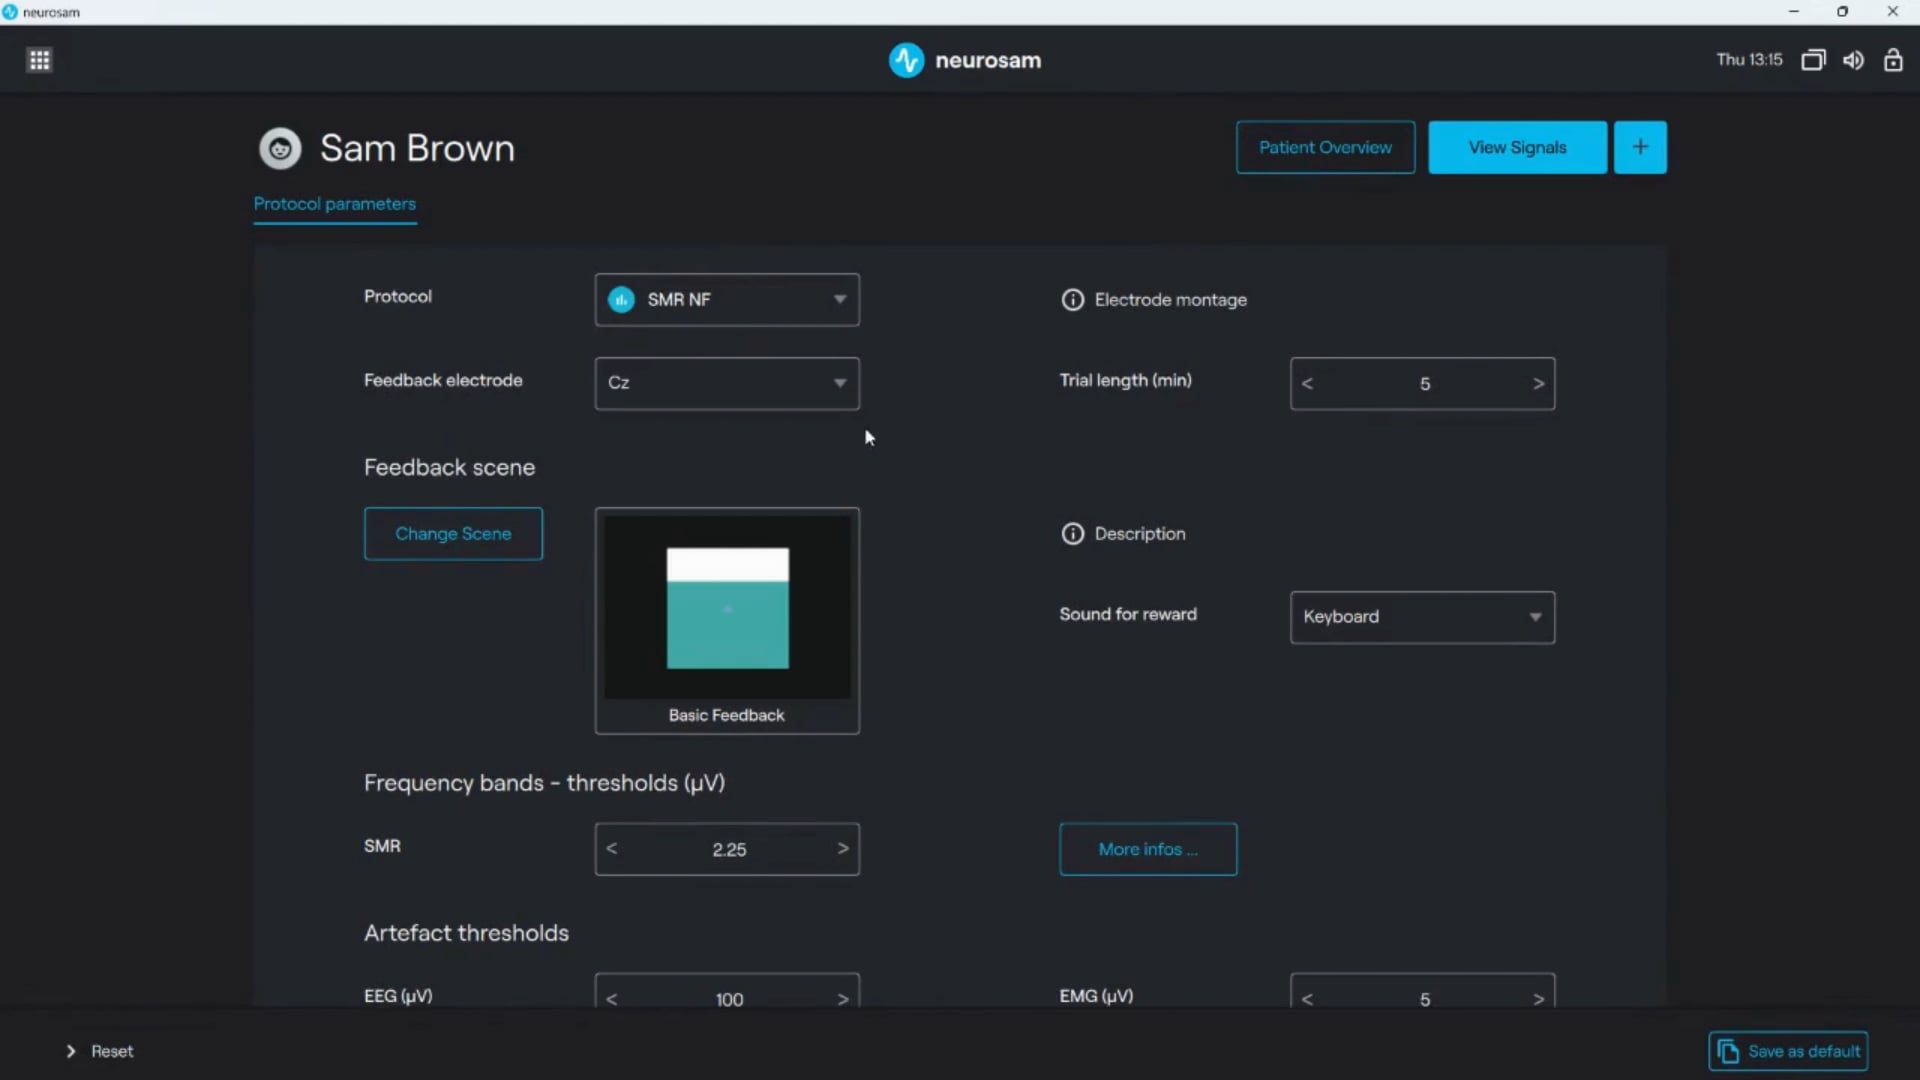1920x1080 pixels.
Task: Click the screen lock icon top right
Action: tap(1893, 59)
